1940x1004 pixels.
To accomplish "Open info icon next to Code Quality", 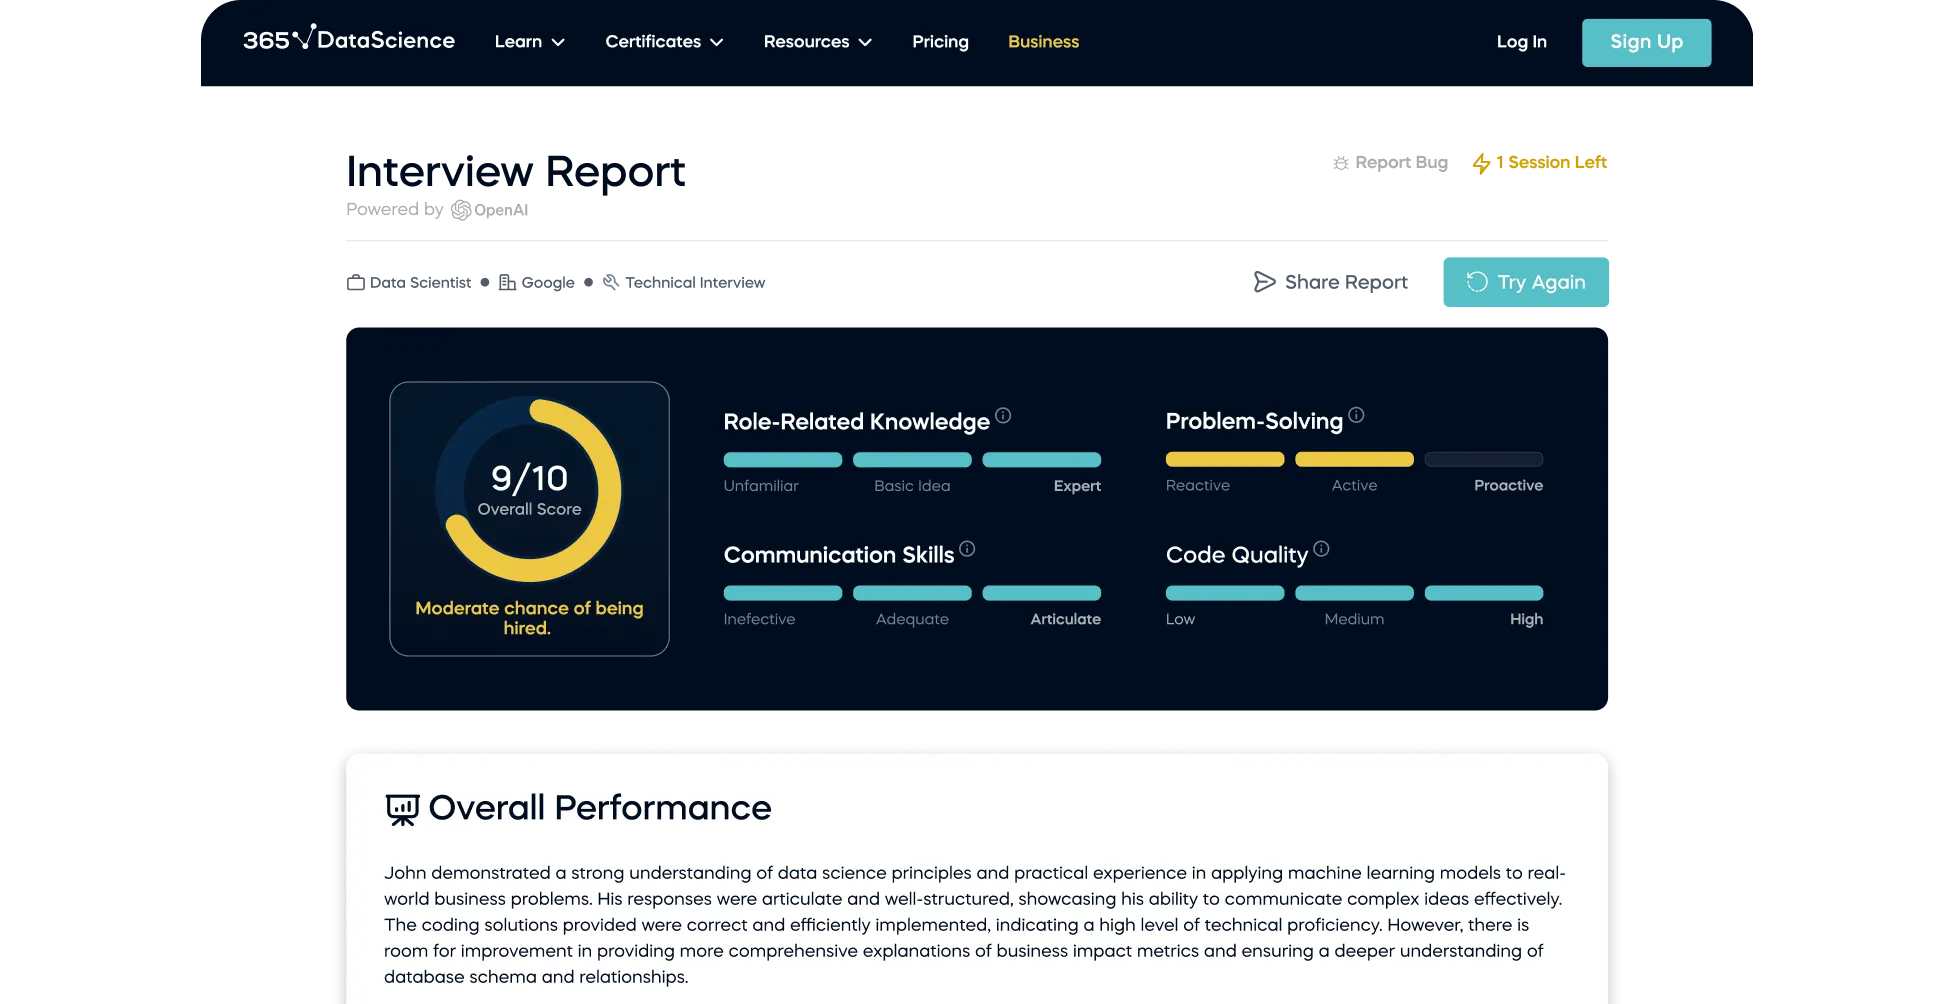I will 1321,548.
